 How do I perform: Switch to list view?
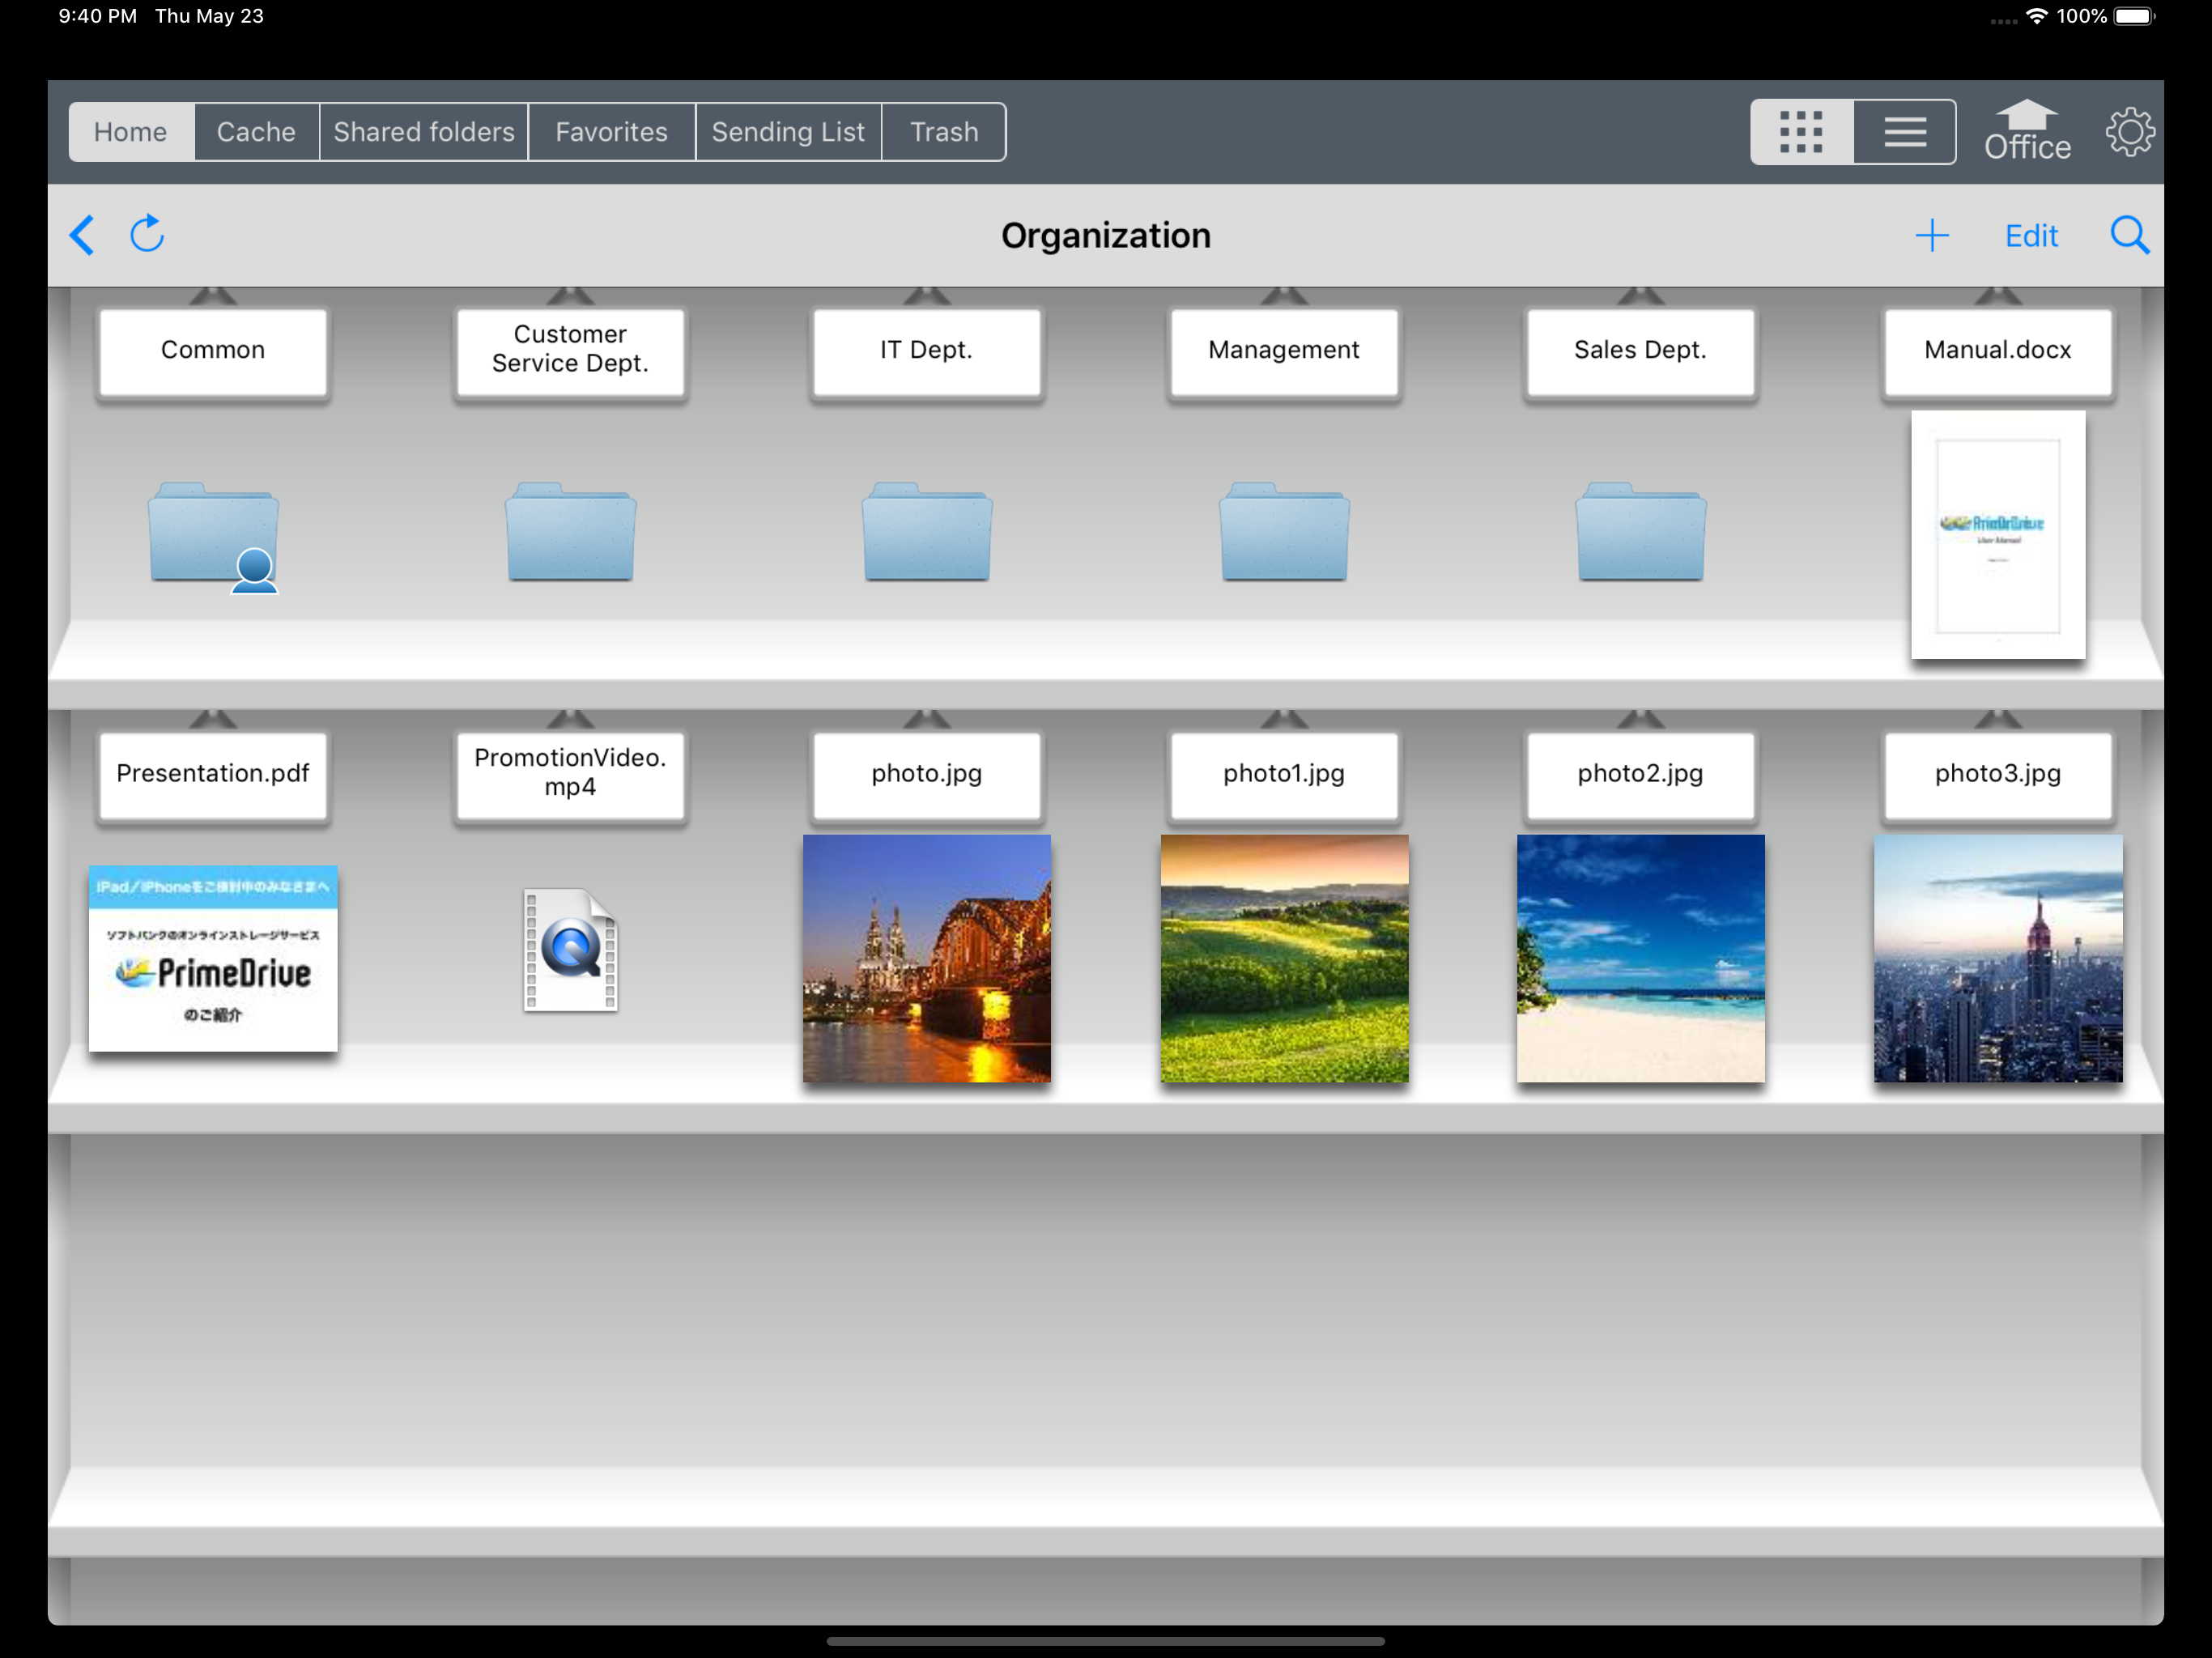[x=1904, y=132]
